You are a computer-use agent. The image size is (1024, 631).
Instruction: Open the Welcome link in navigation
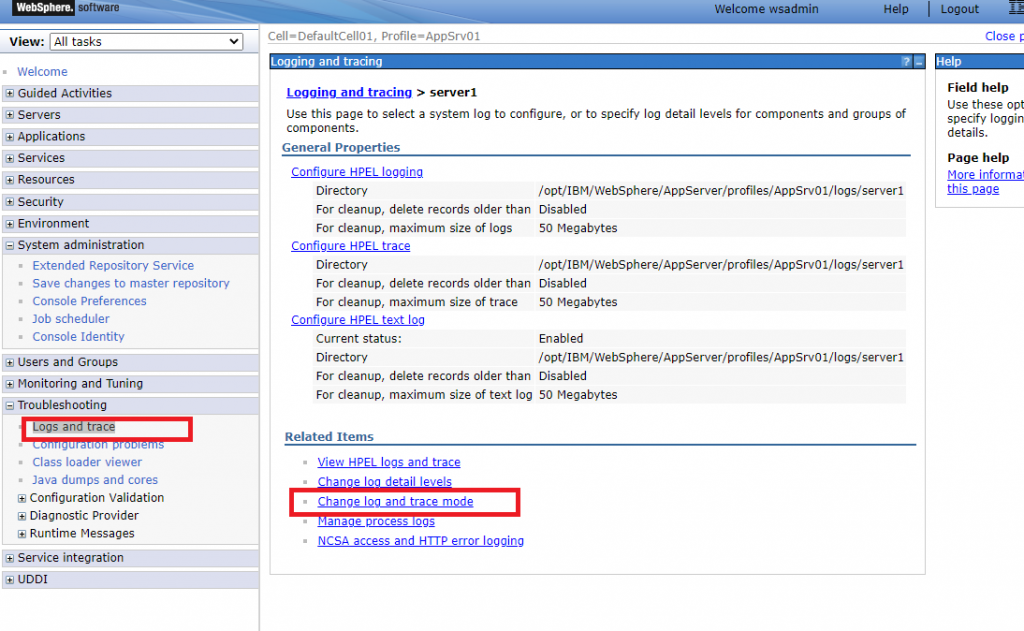tap(42, 72)
